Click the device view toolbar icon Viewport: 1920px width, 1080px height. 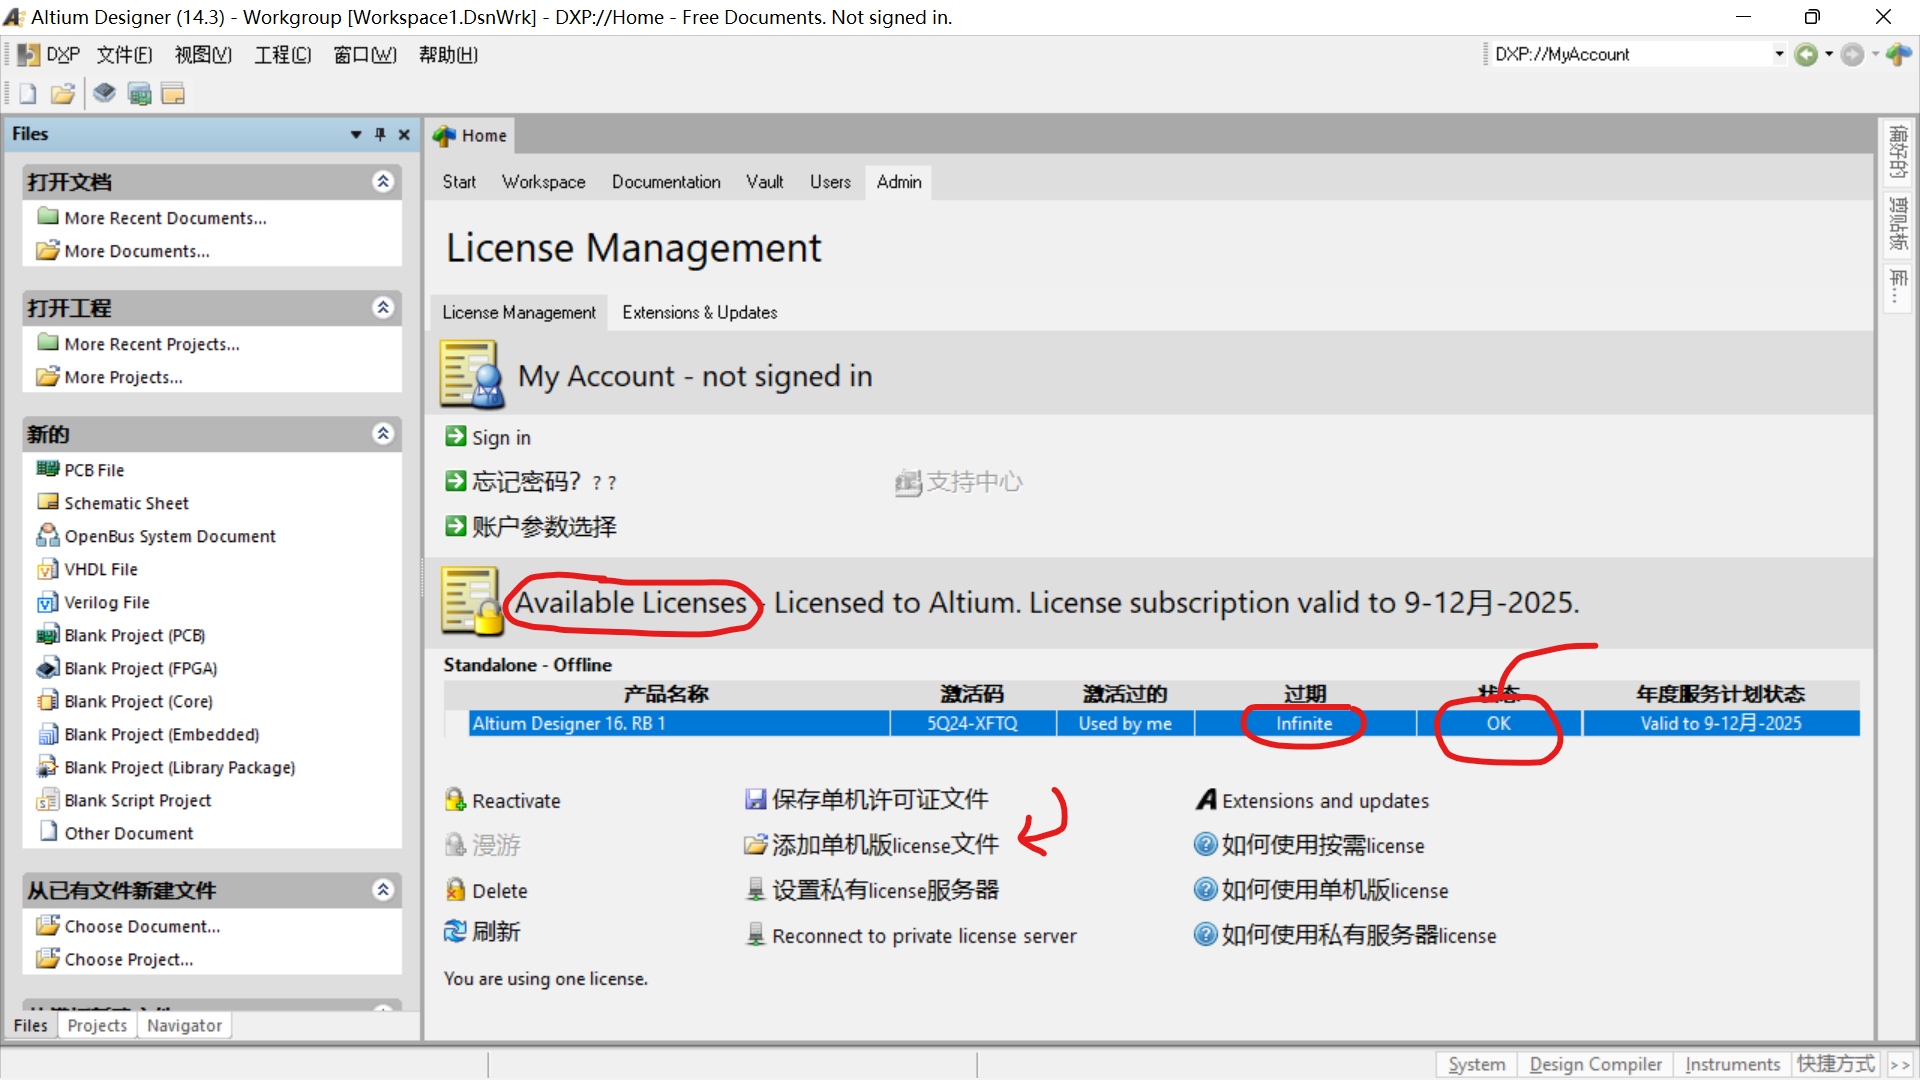pos(104,94)
